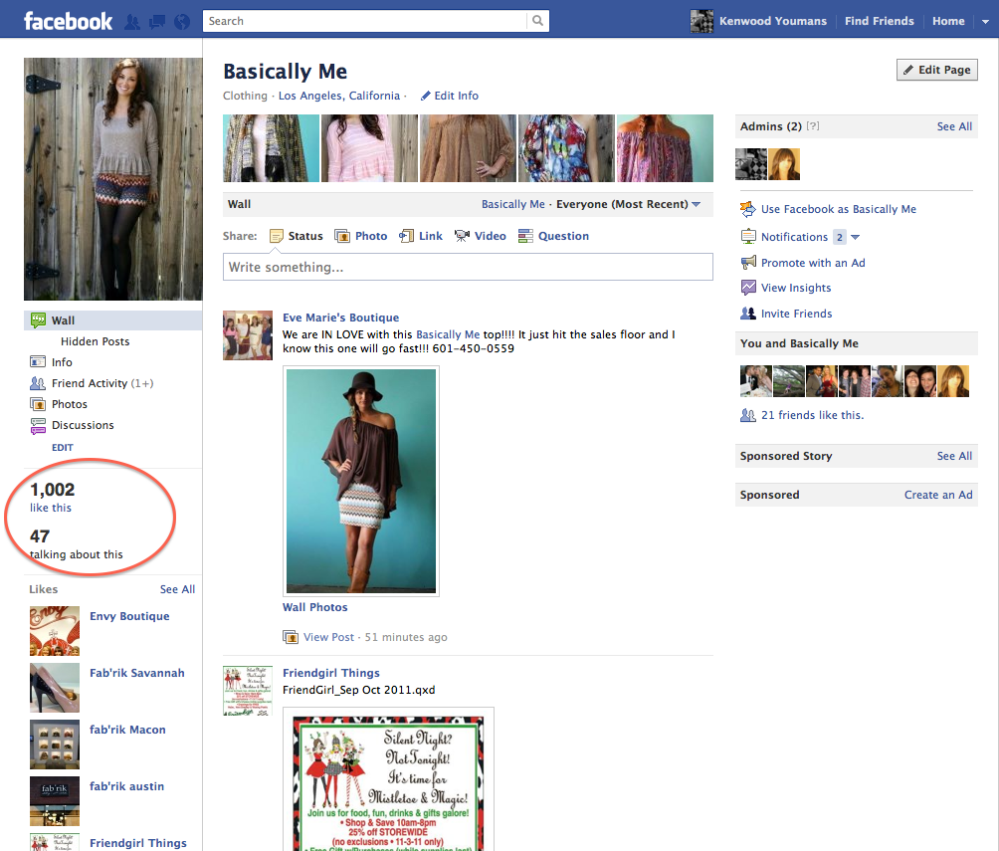999x851 pixels.
Task: Click the friend requests icon in top bar
Action: tap(132, 21)
